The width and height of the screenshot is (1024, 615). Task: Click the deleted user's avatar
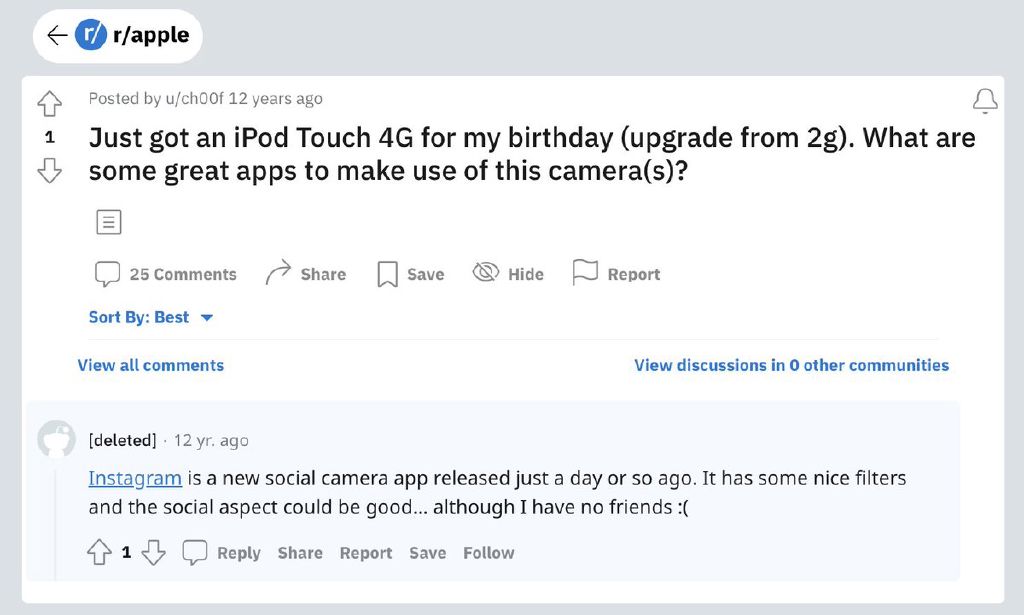(x=56, y=439)
